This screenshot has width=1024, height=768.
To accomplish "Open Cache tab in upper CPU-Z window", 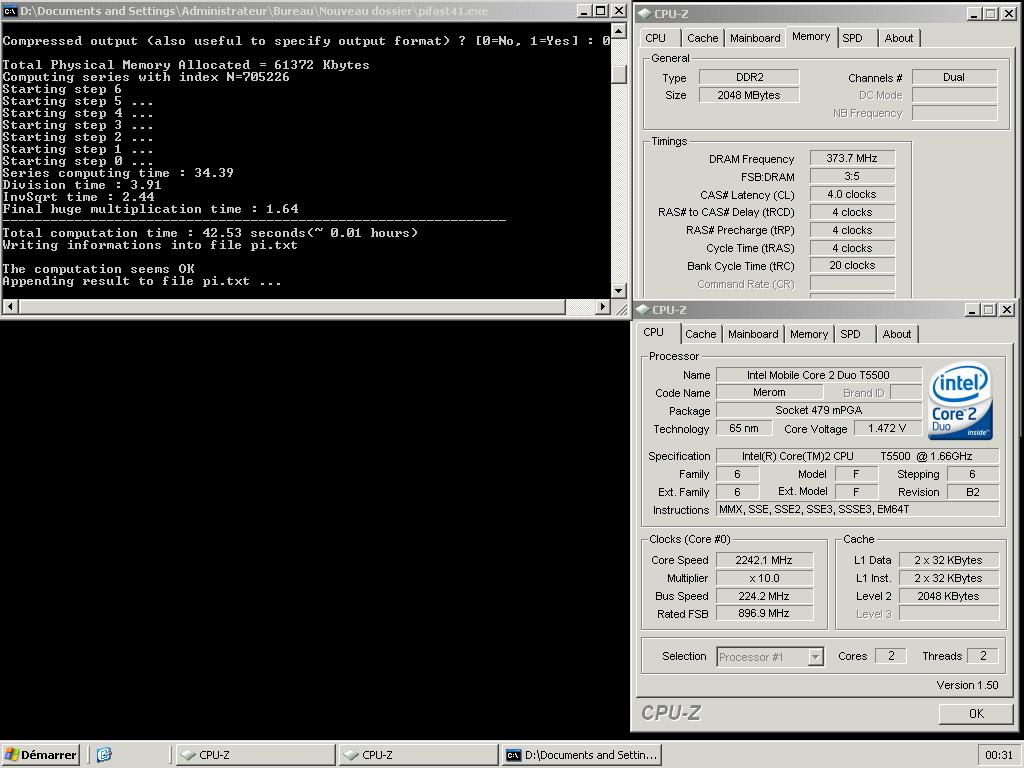I will point(703,38).
